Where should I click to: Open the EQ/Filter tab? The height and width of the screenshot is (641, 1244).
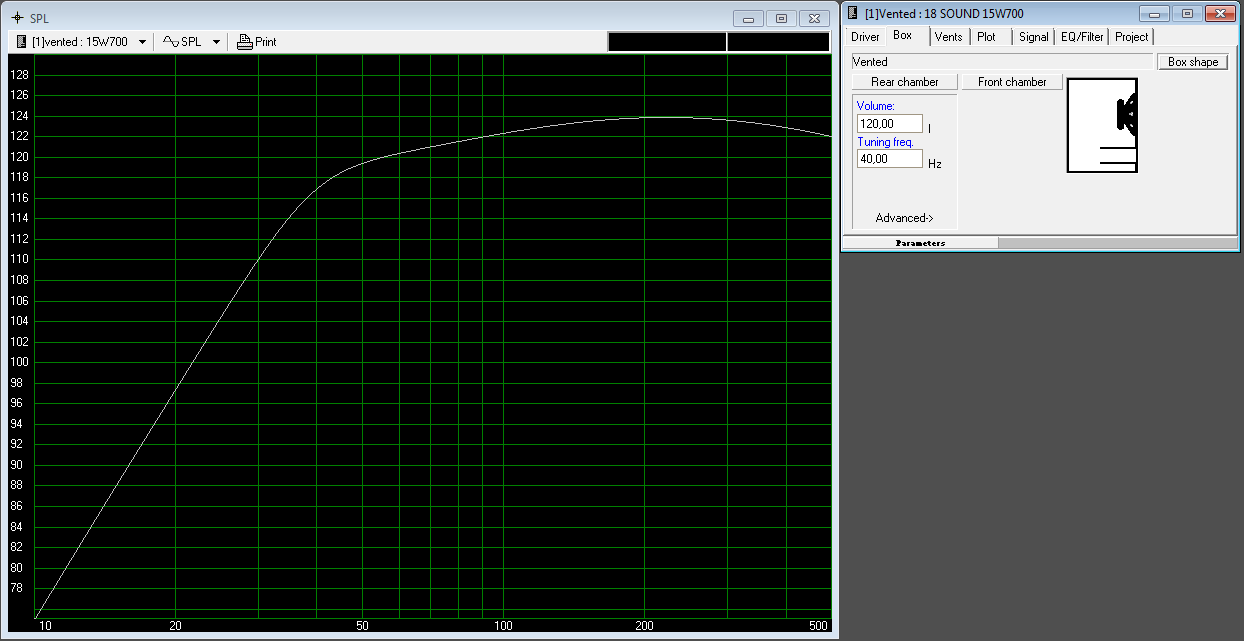tap(1082, 37)
